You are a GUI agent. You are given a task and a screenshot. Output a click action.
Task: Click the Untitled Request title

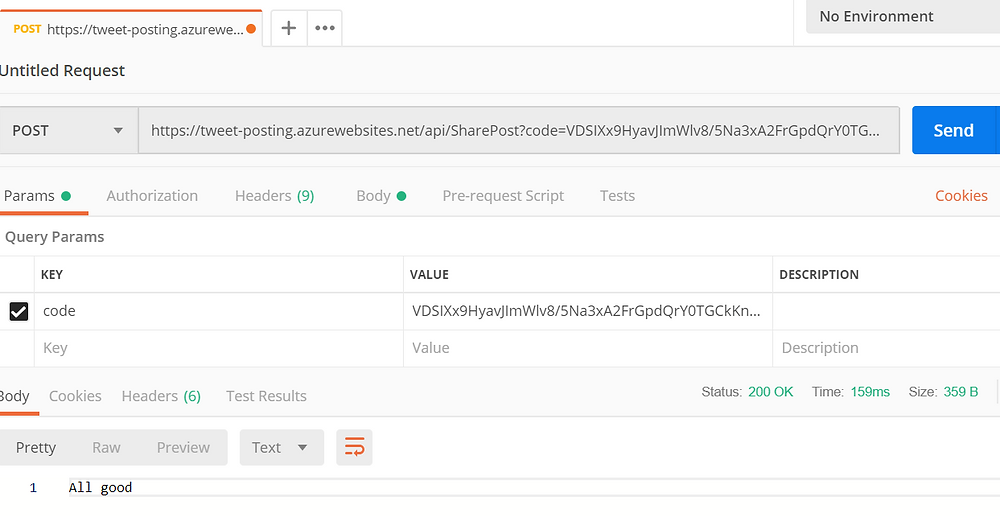pos(62,71)
